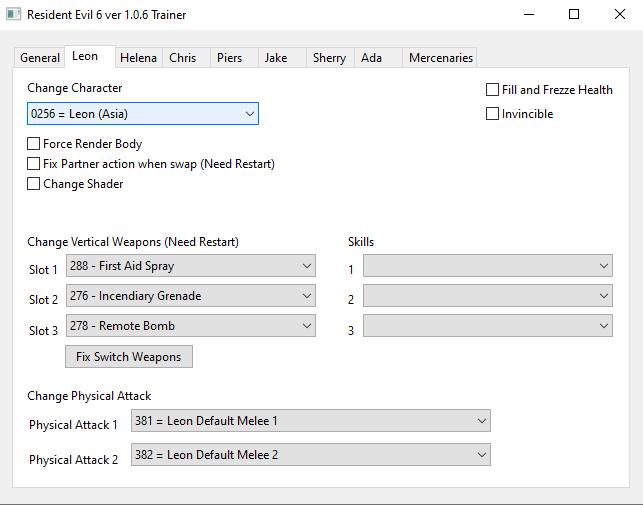The height and width of the screenshot is (505, 643).
Task: Open the Helena tab
Action: (139, 57)
